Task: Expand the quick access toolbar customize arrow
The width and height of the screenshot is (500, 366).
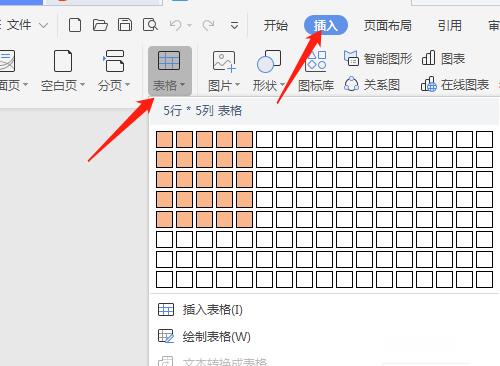Action: pos(234,25)
